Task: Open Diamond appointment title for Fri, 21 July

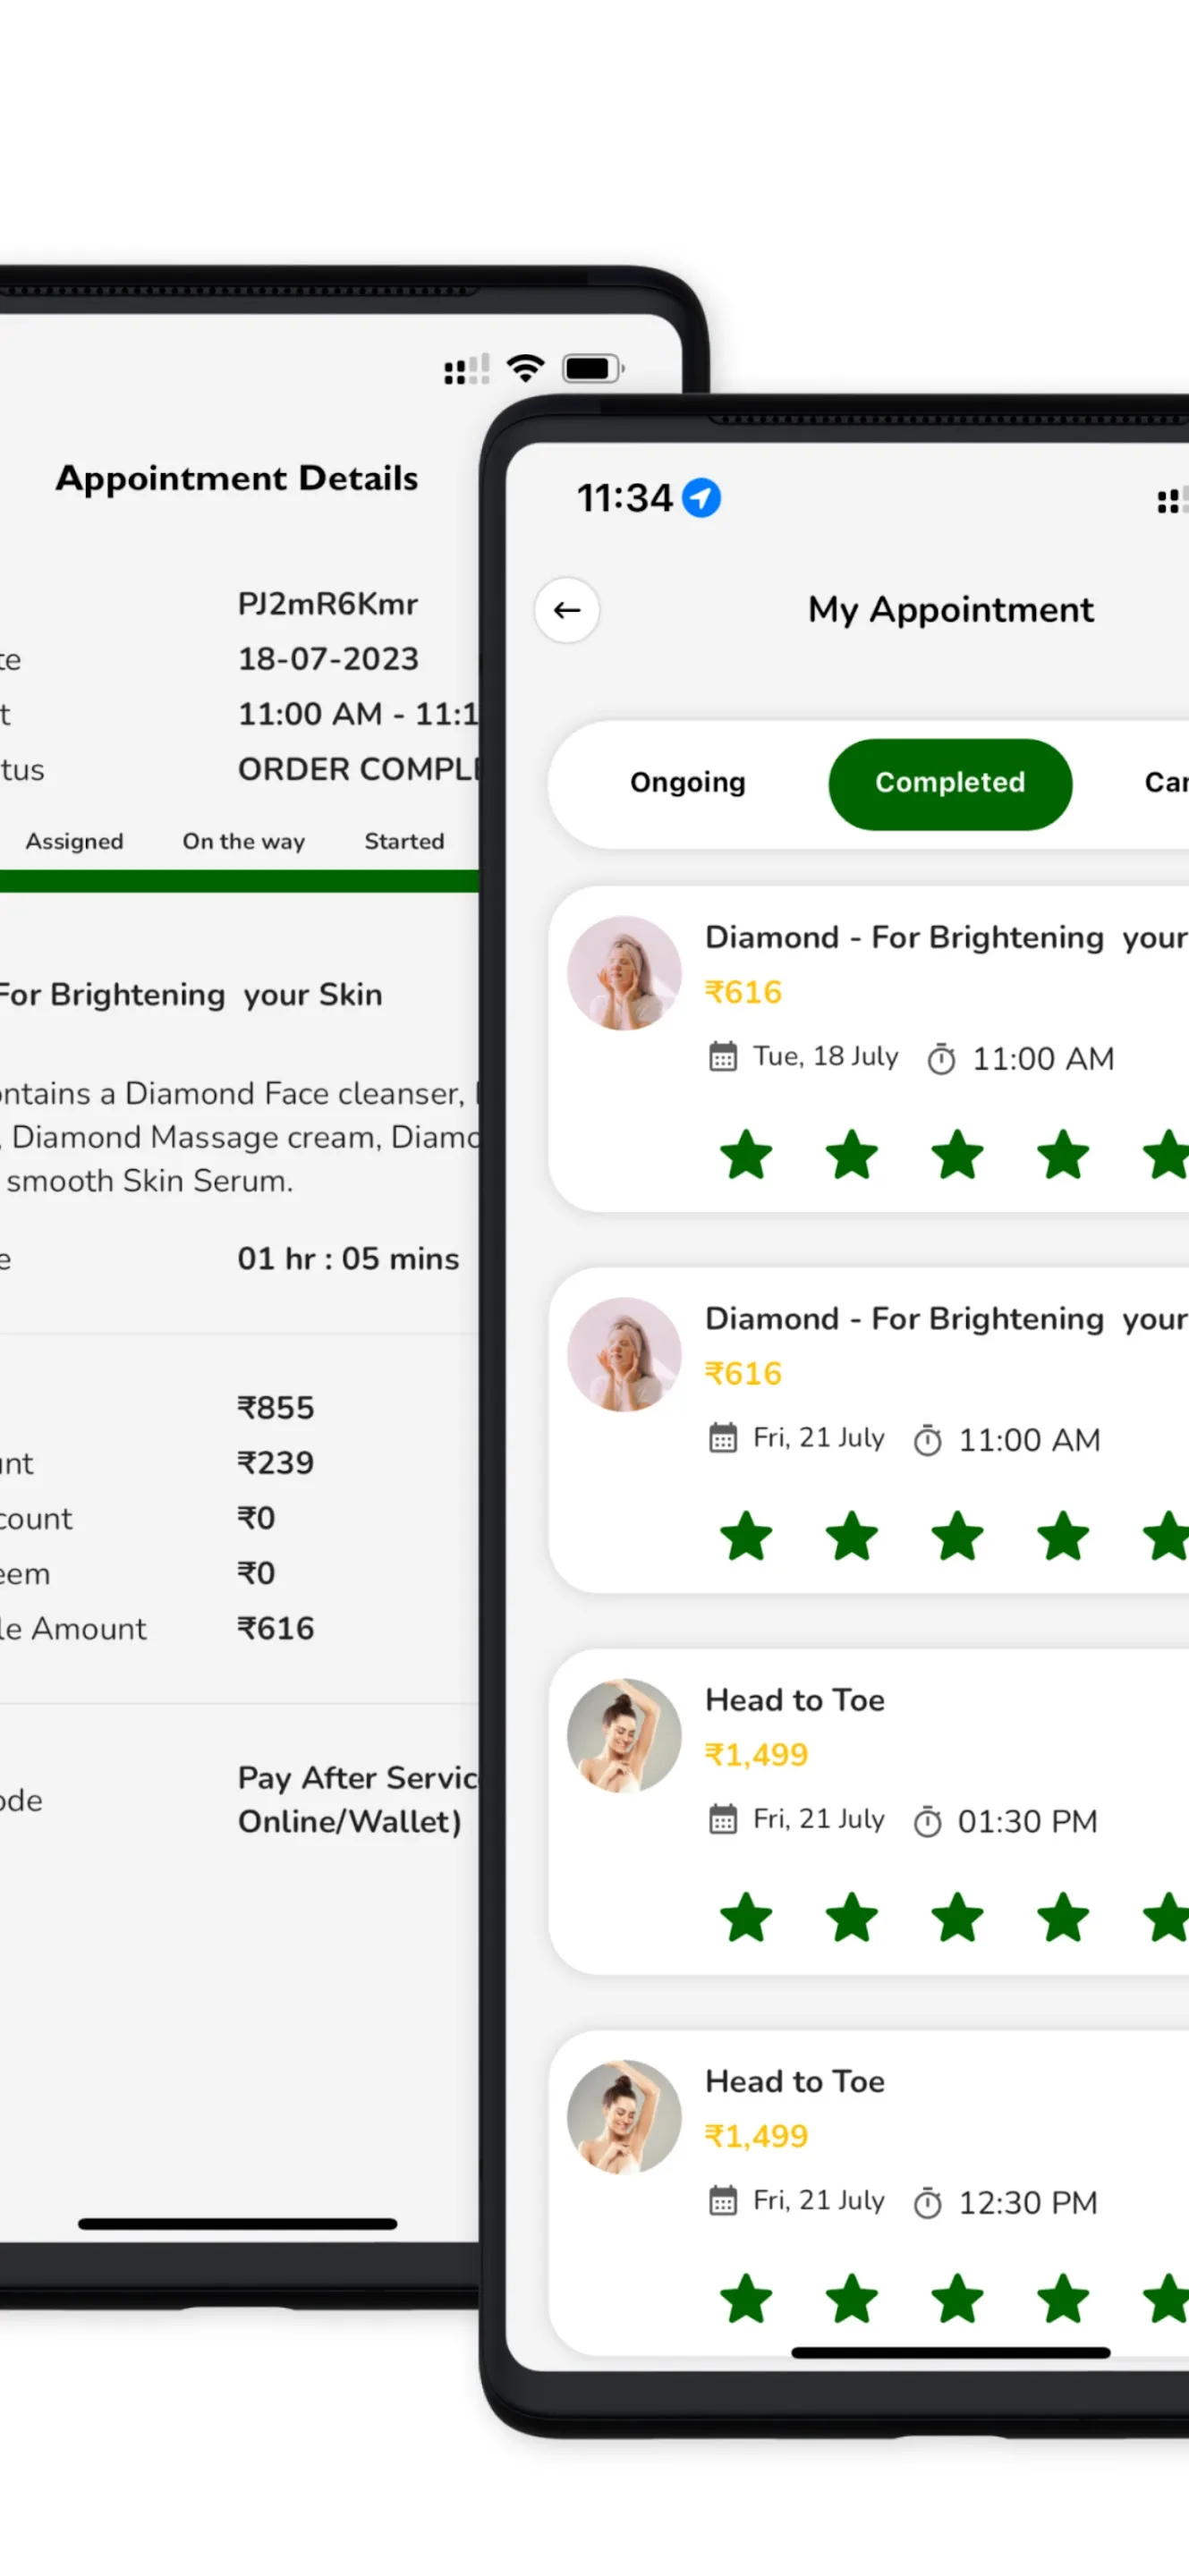Action: 946,1319
